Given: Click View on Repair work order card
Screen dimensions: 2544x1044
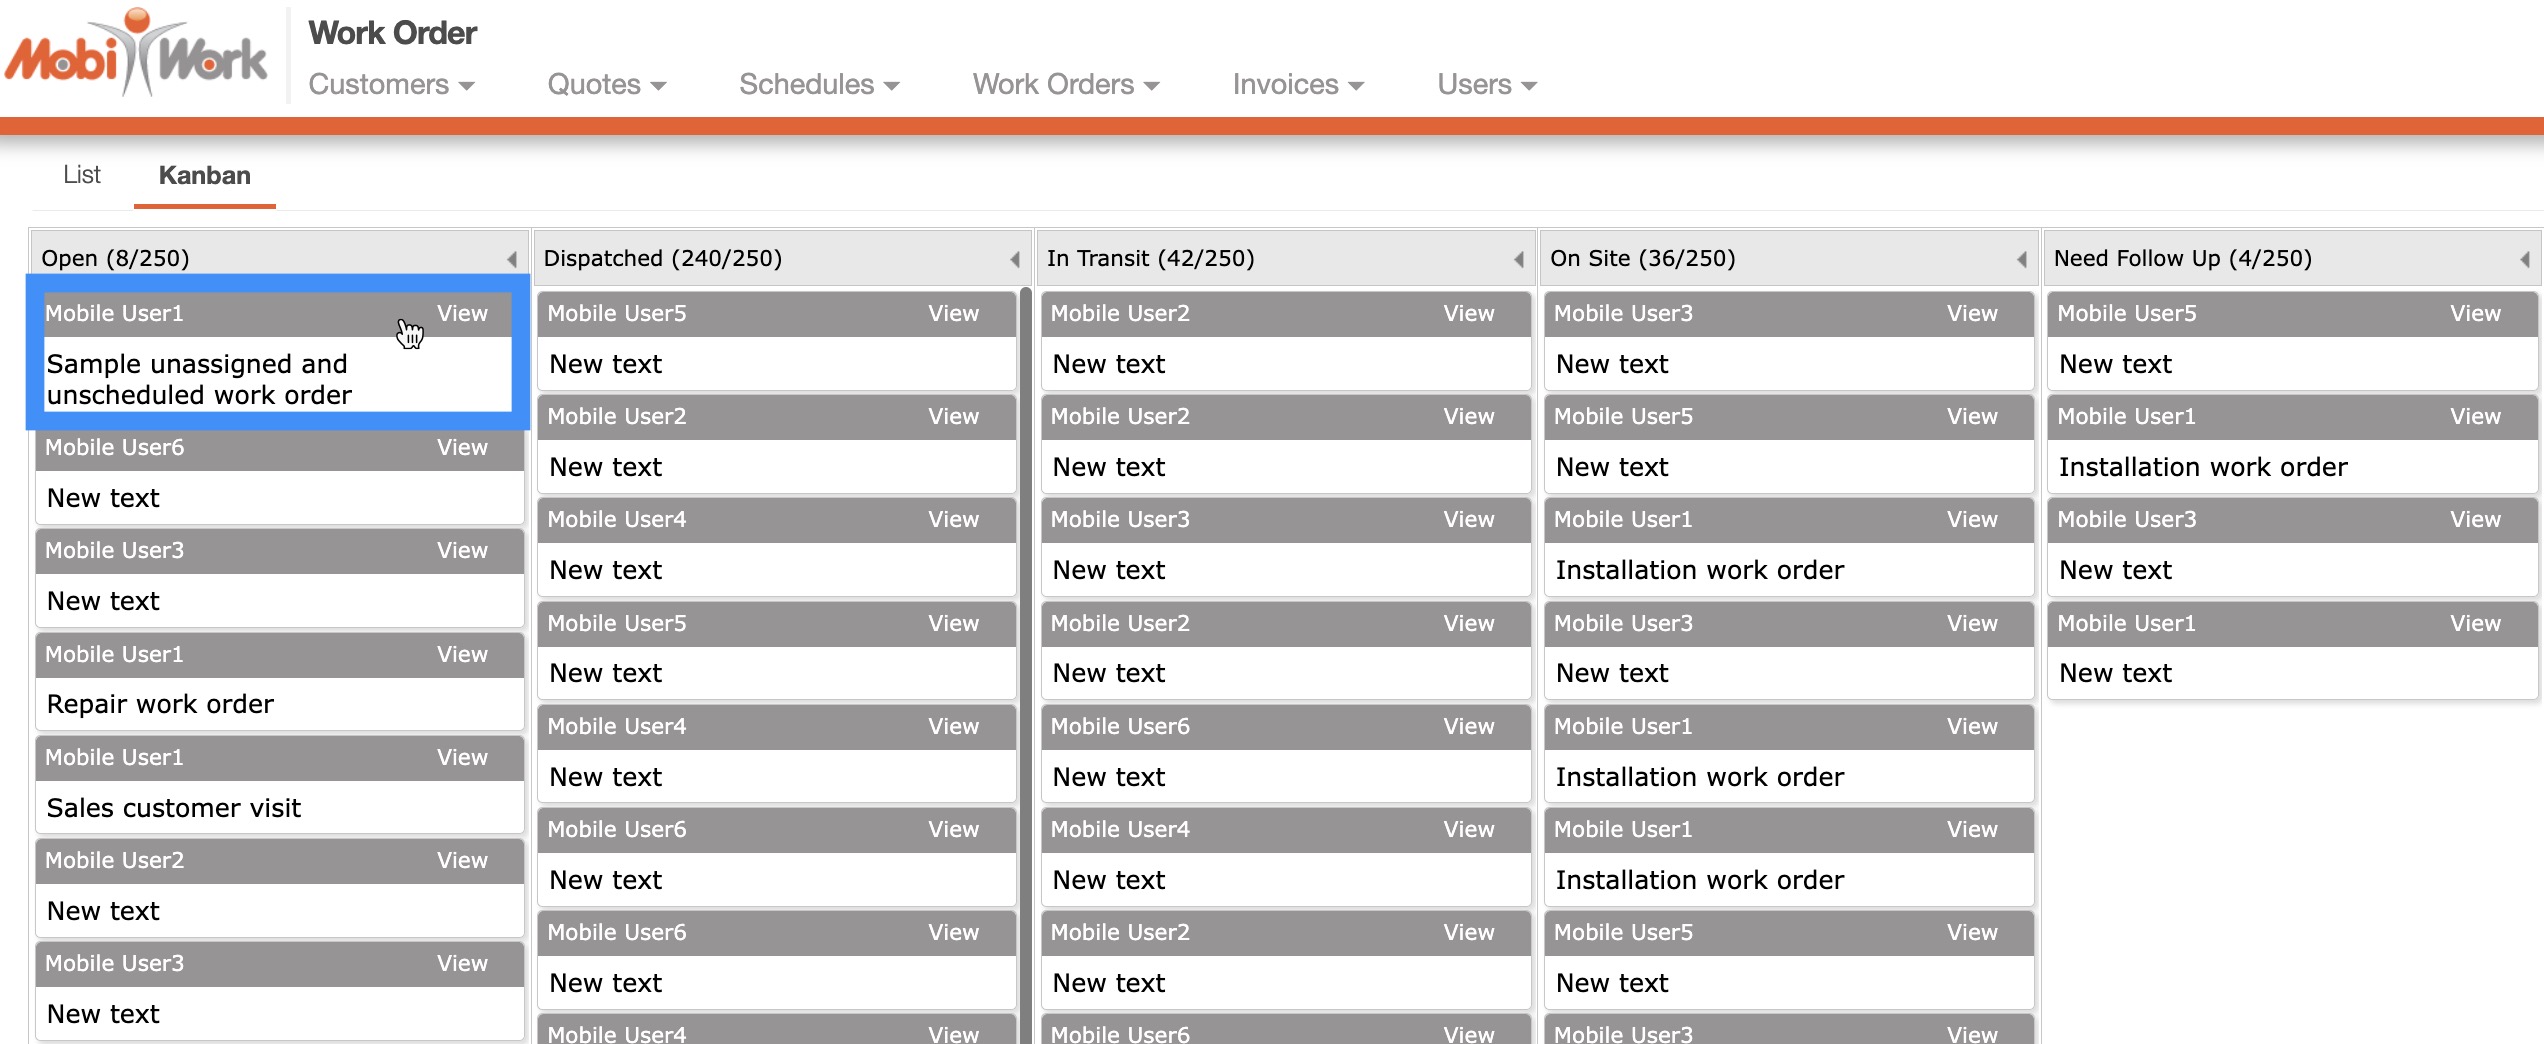Looking at the screenshot, I should pyautogui.click(x=462, y=655).
